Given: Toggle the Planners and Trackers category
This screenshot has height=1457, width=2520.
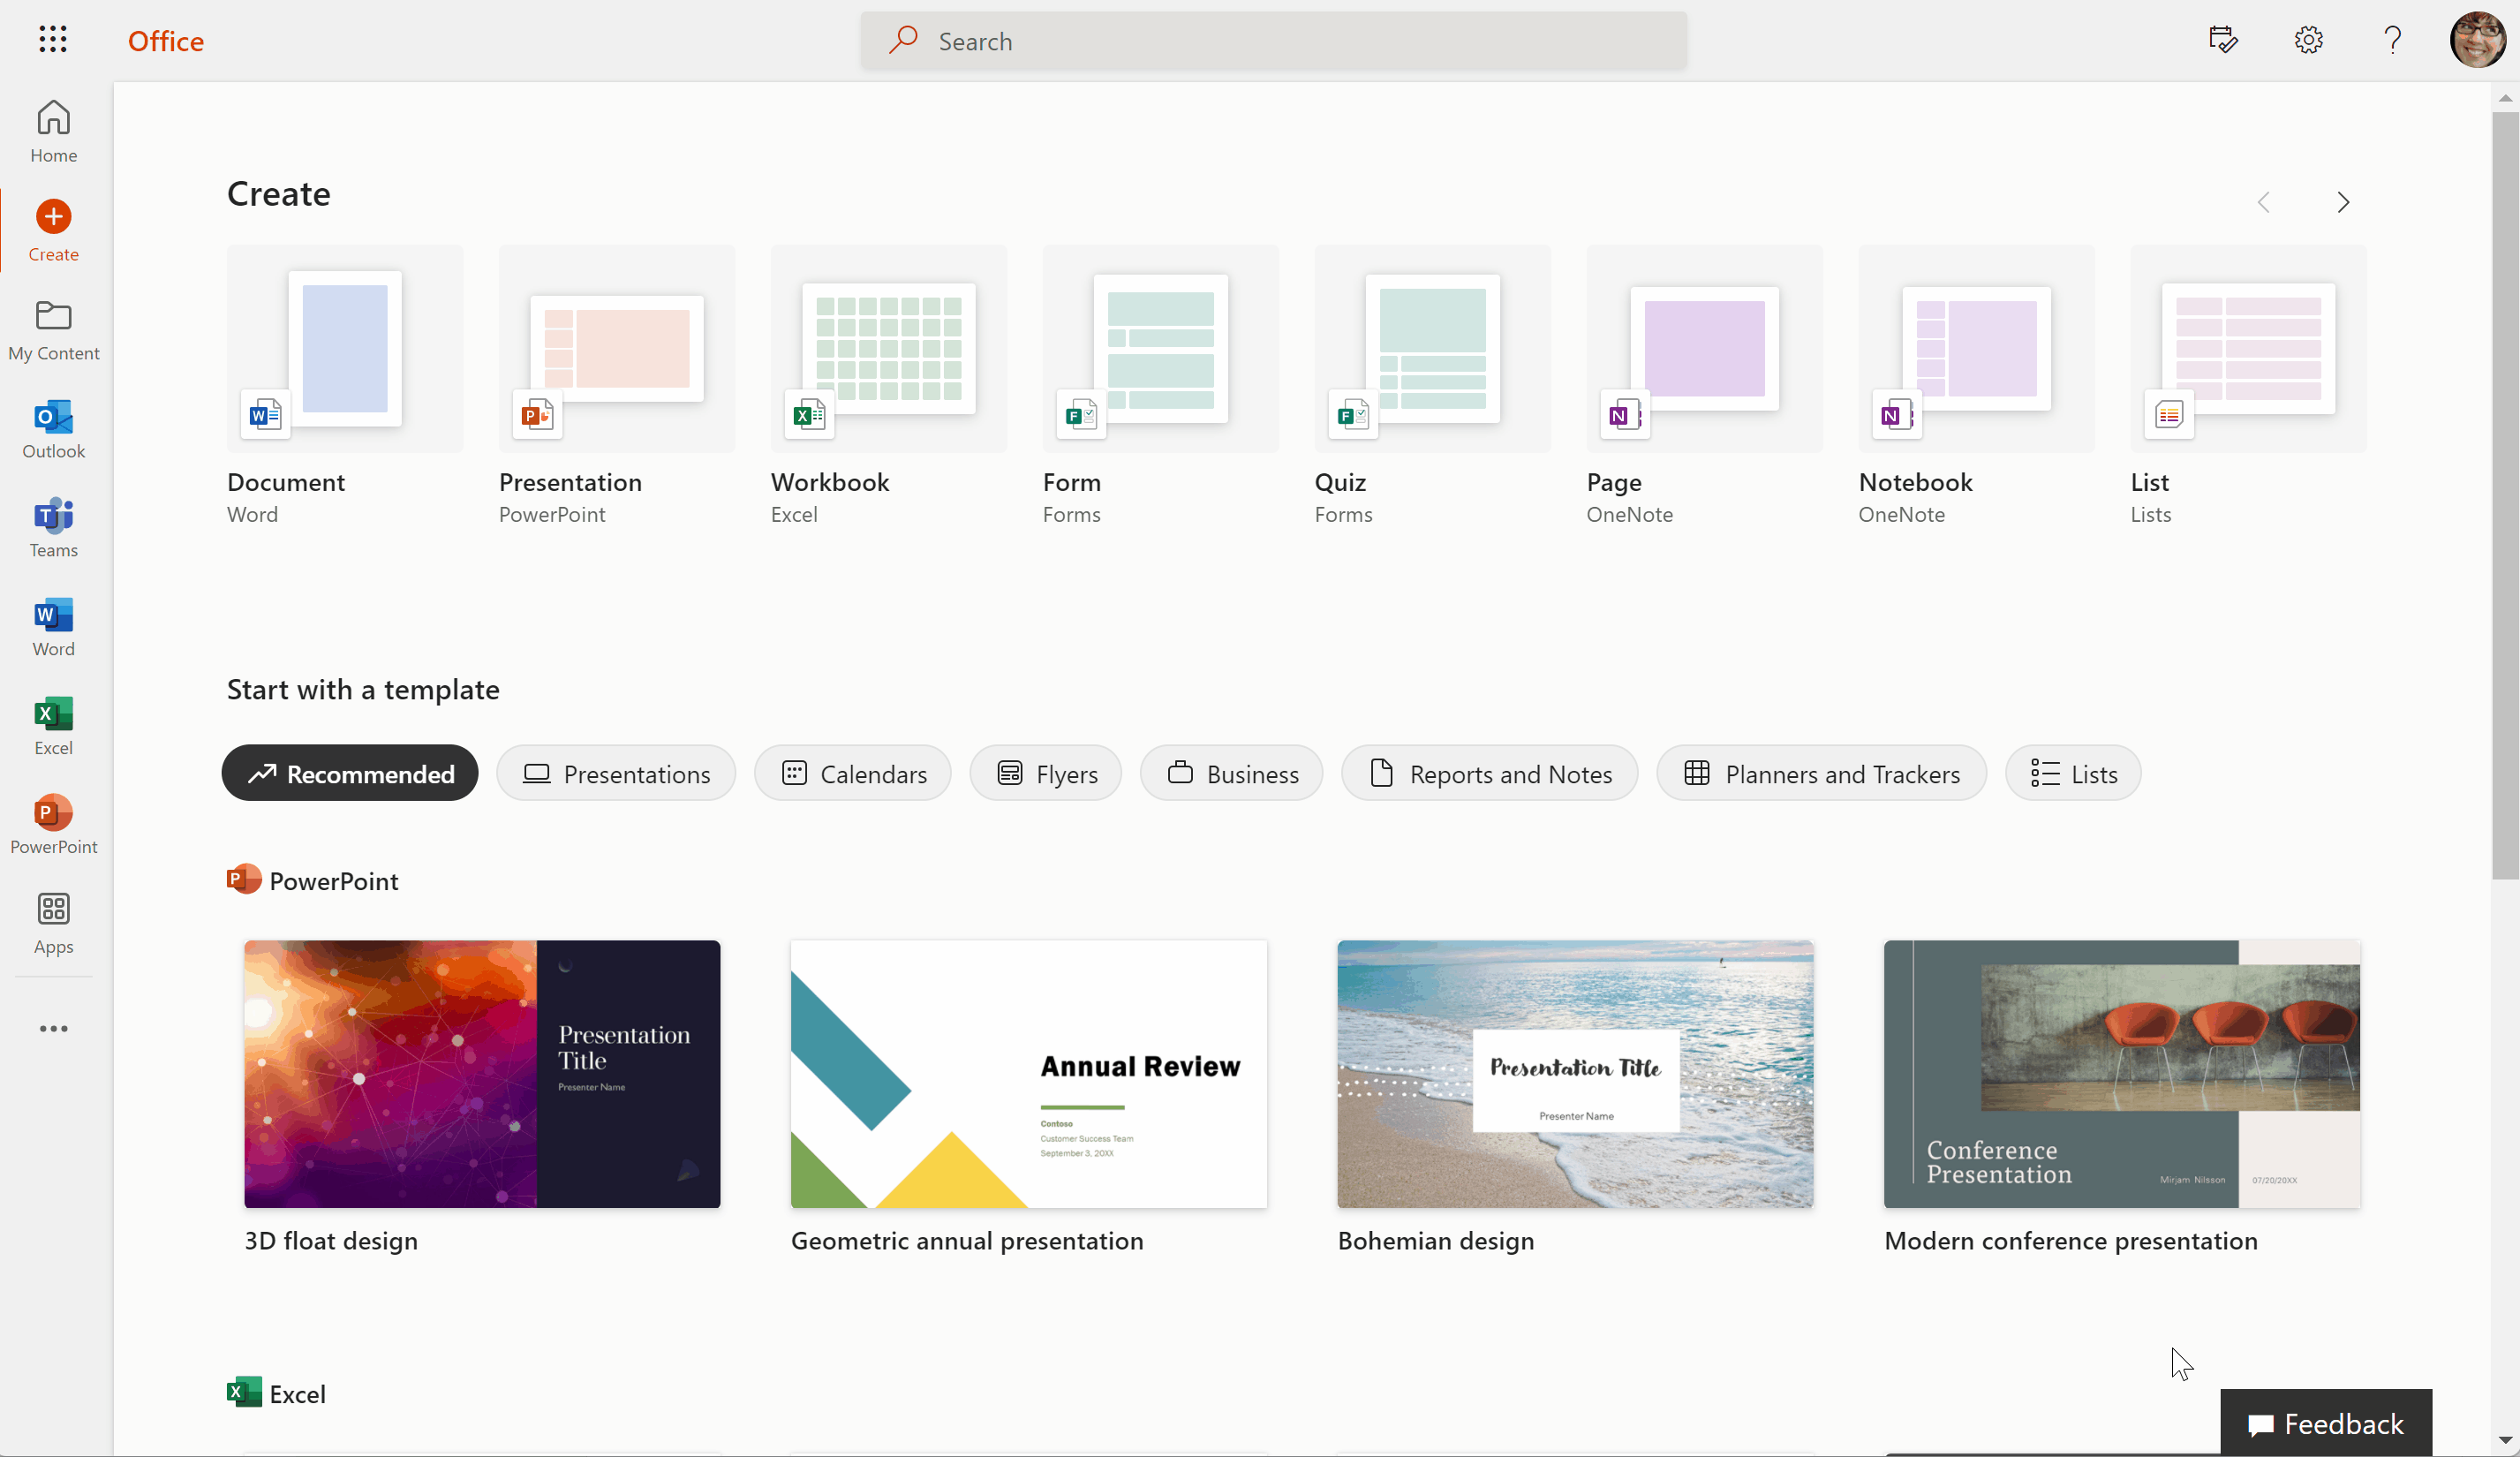Looking at the screenshot, I should point(1821,774).
